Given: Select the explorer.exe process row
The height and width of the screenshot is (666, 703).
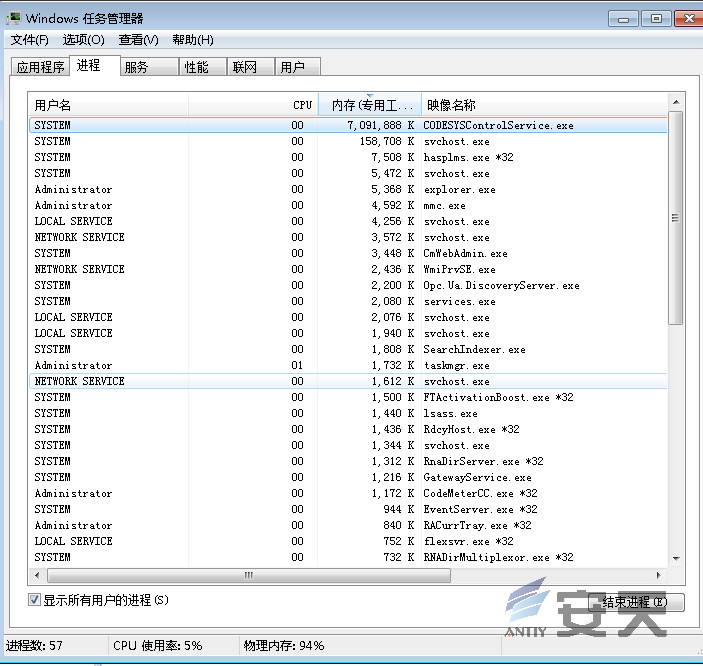Looking at the screenshot, I should coord(348,189).
